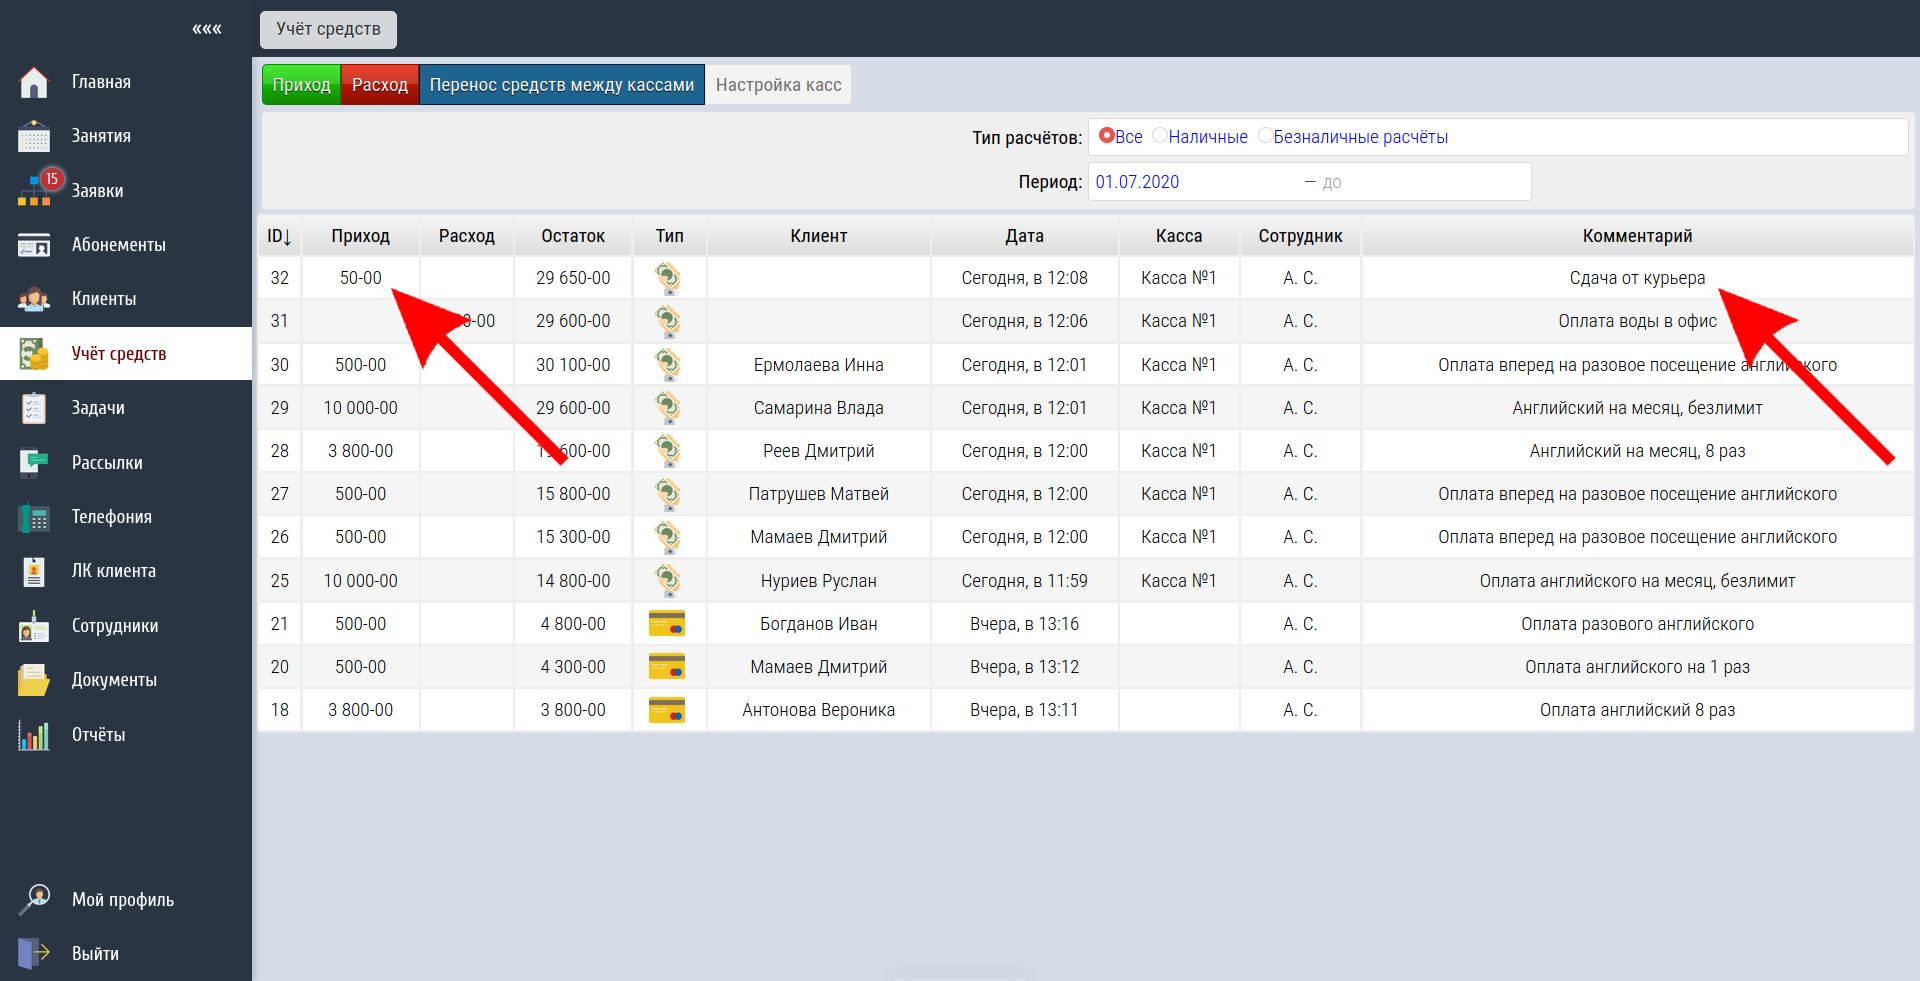Screen dimensions: 1920x981
Task: Collapse sidebar with the ««« arrows
Action: [x=207, y=29]
